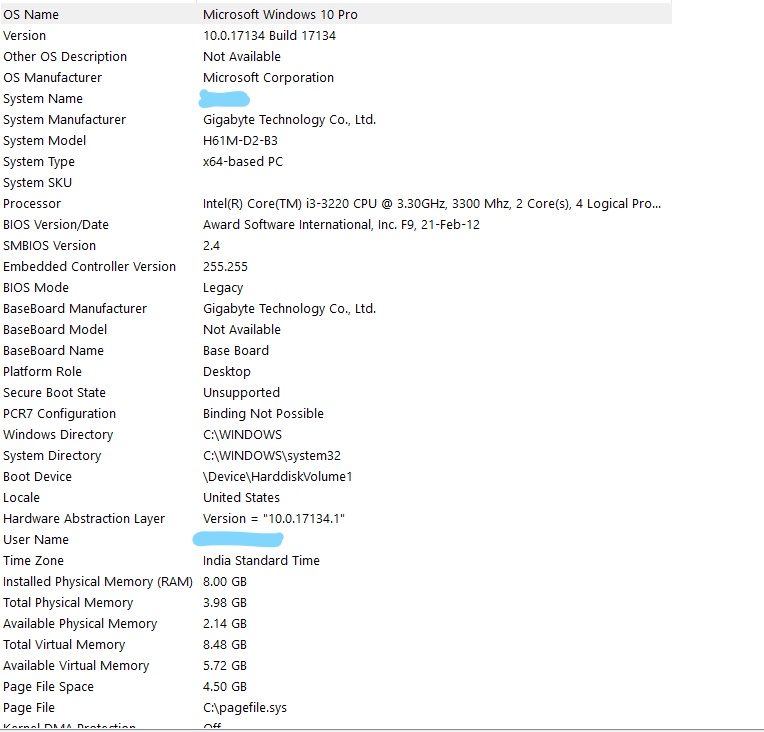Select the OS Manufacturer label
Screen dimensions: 764x732
(x=53, y=77)
